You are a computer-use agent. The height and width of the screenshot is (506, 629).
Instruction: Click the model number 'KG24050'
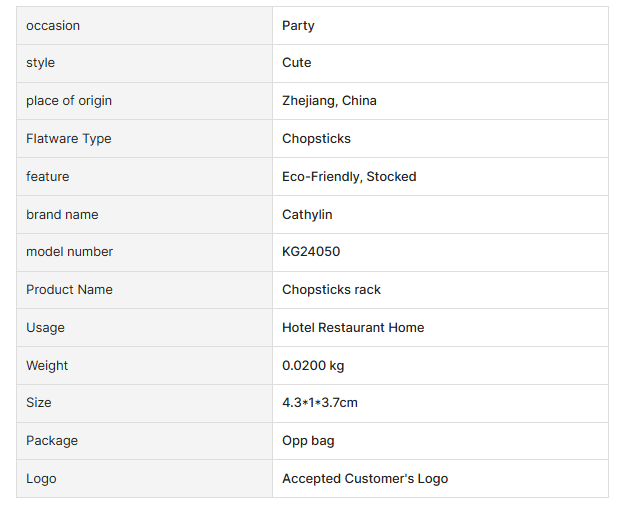coord(311,252)
